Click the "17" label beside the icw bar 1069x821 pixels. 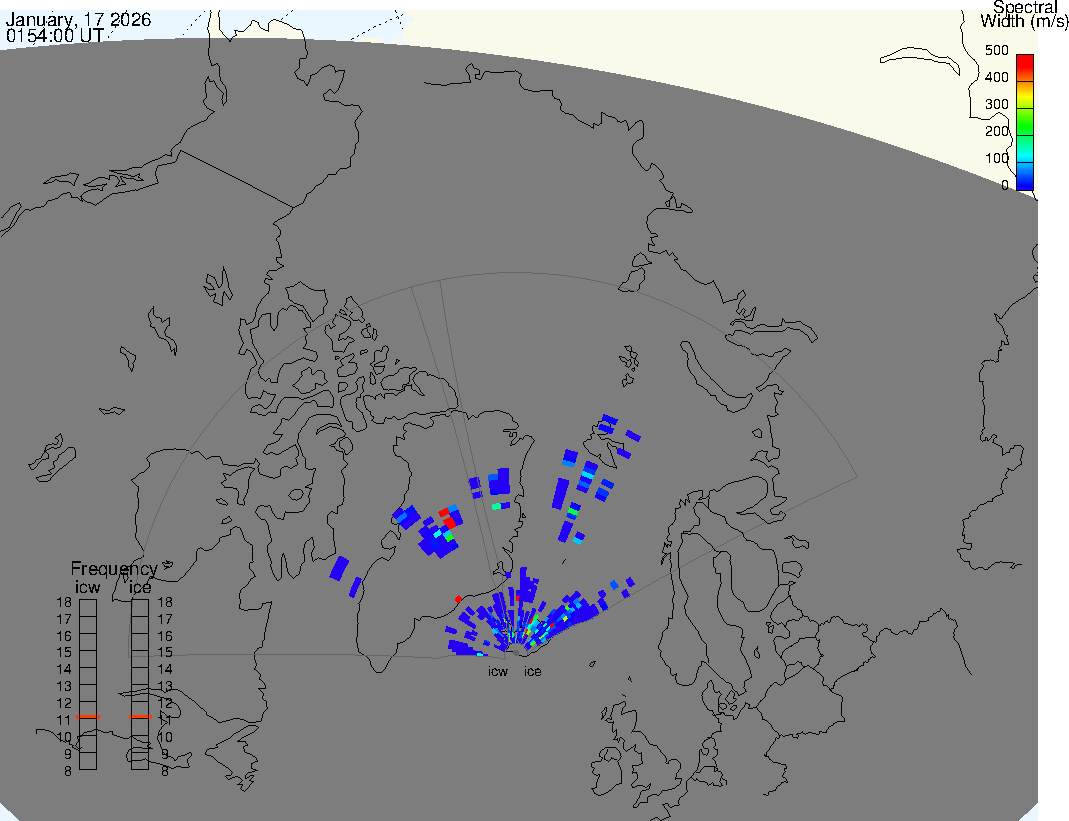pyautogui.click(x=64, y=619)
